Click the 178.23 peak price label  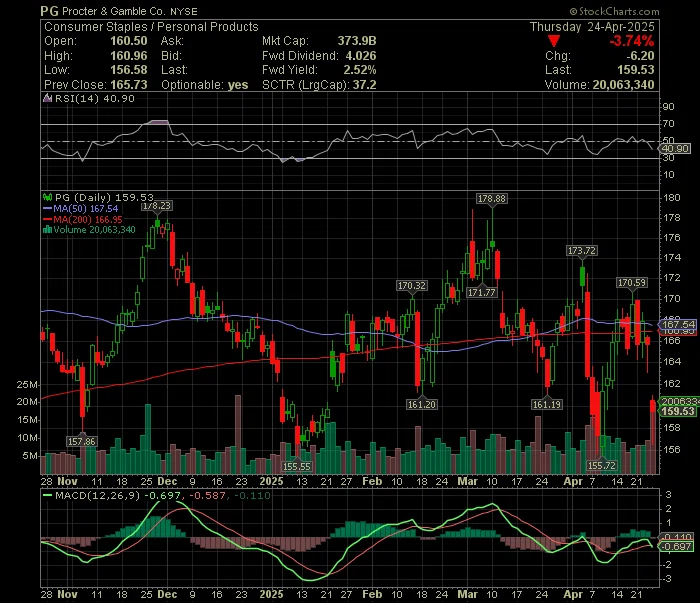[156, 206]
